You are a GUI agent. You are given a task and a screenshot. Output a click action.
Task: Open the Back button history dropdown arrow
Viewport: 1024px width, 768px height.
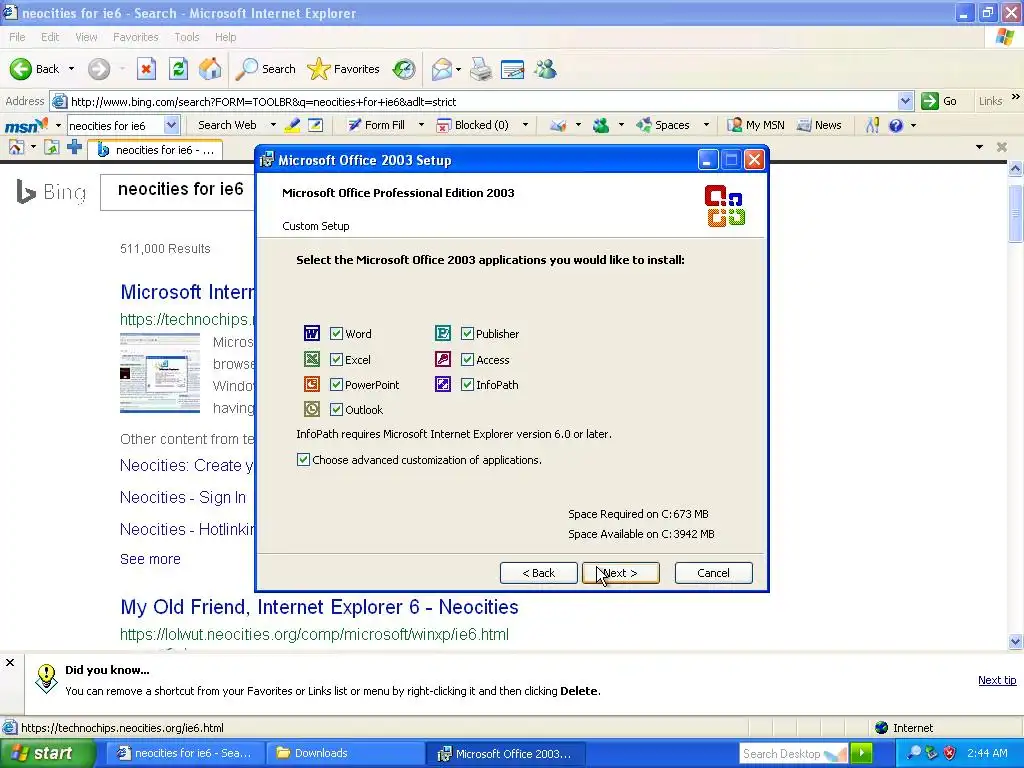point(71,69)
